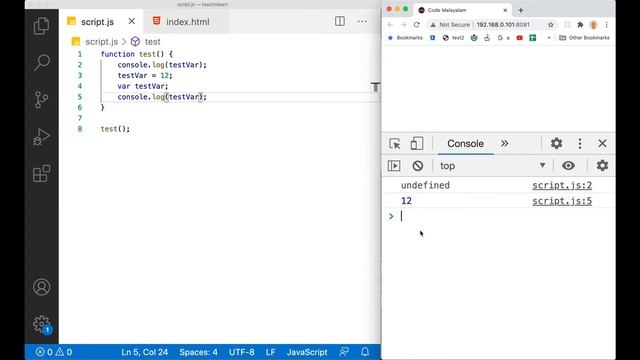Open the editor More Actions ellipsis
Screen dimensions: 640x360
coord(362,21)
